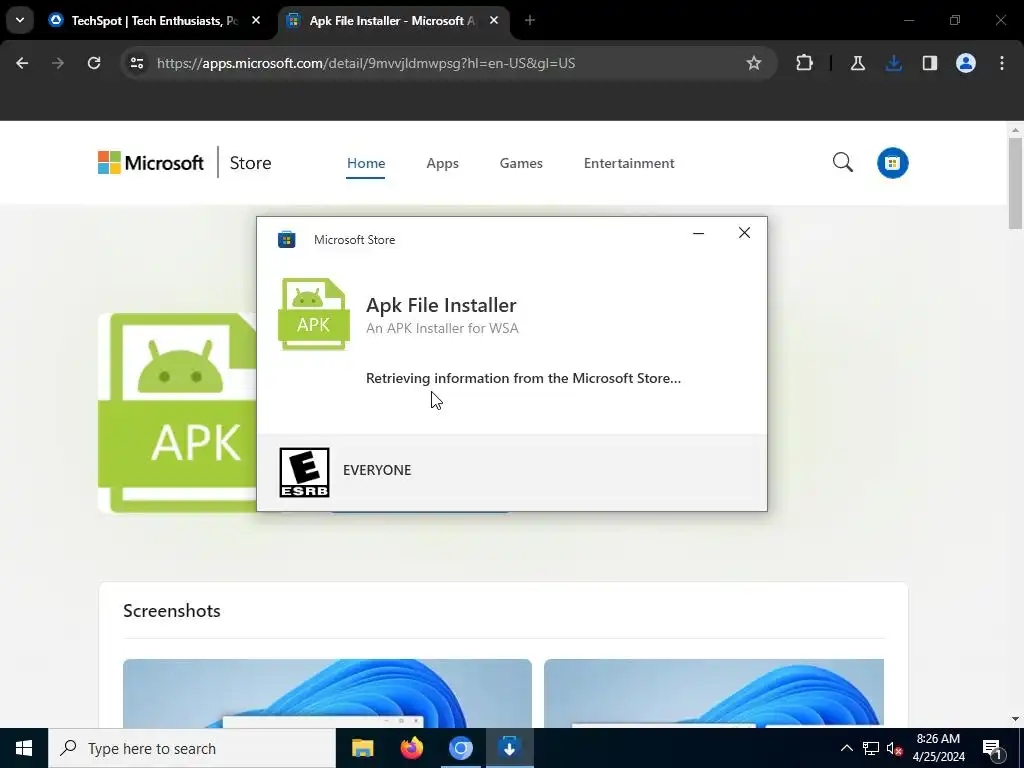Viewport: 1024px width, 768px height.
Task: Switch to Chromium in taskbar
Action: (460, 748)
